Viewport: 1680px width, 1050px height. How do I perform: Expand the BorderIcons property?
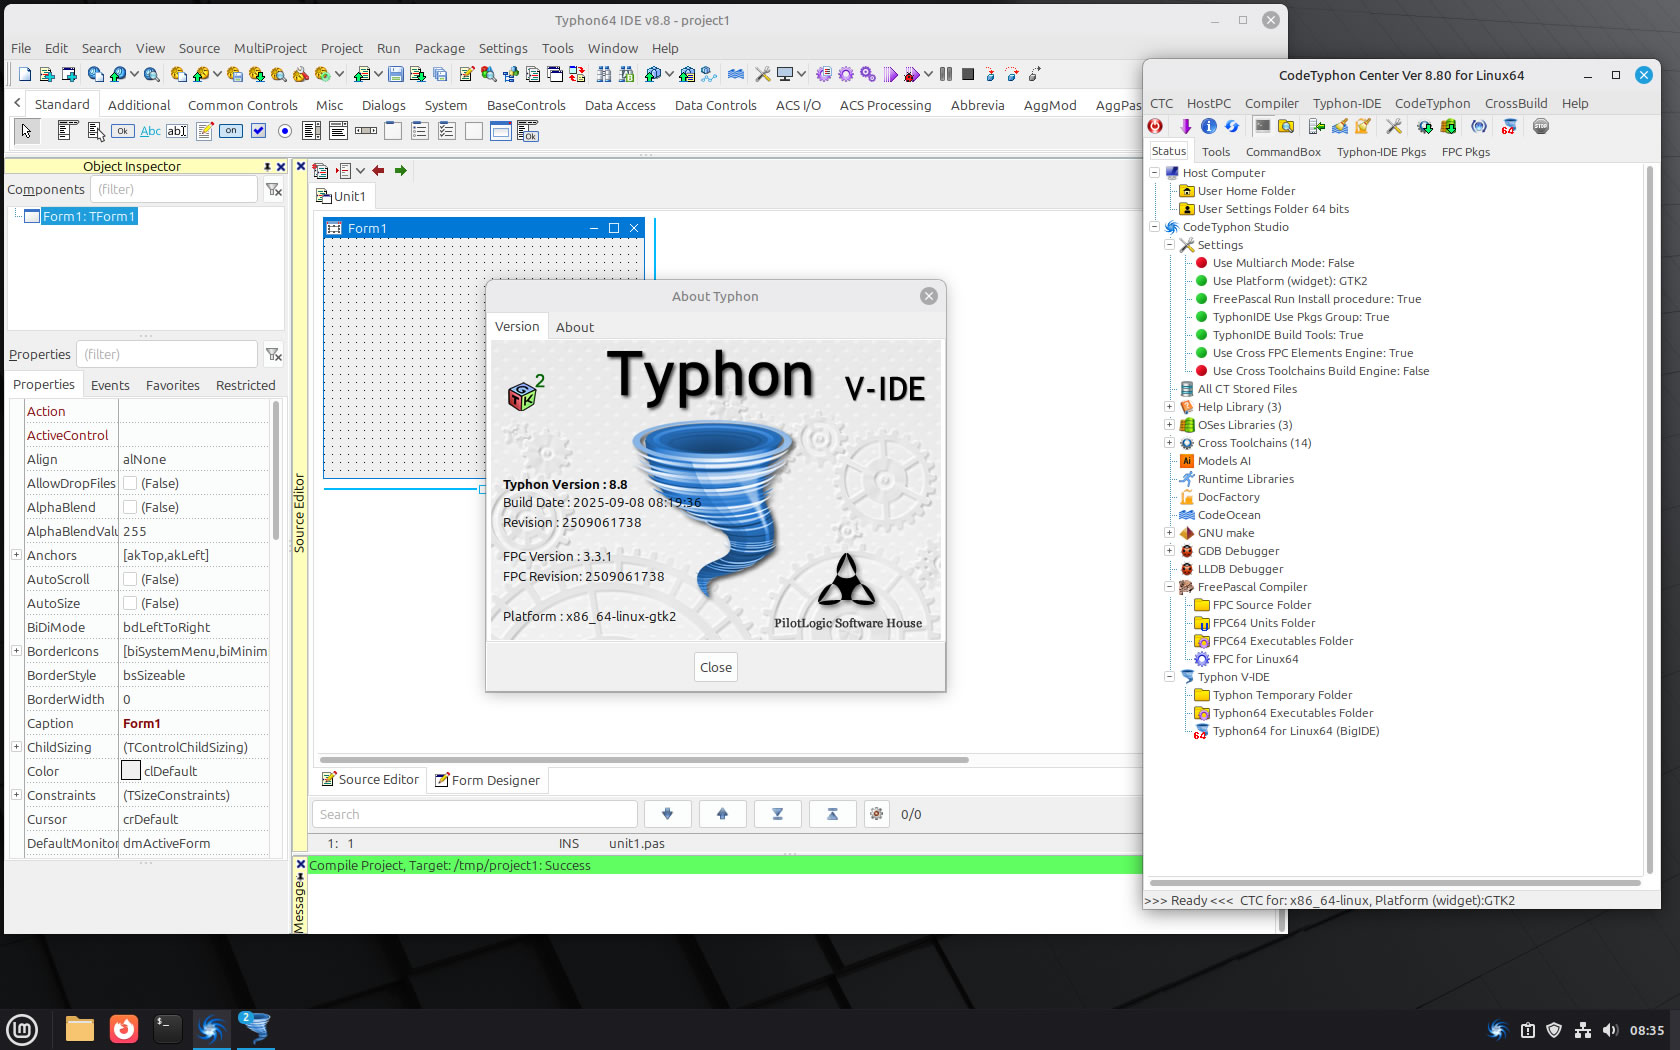coord(16,651)
